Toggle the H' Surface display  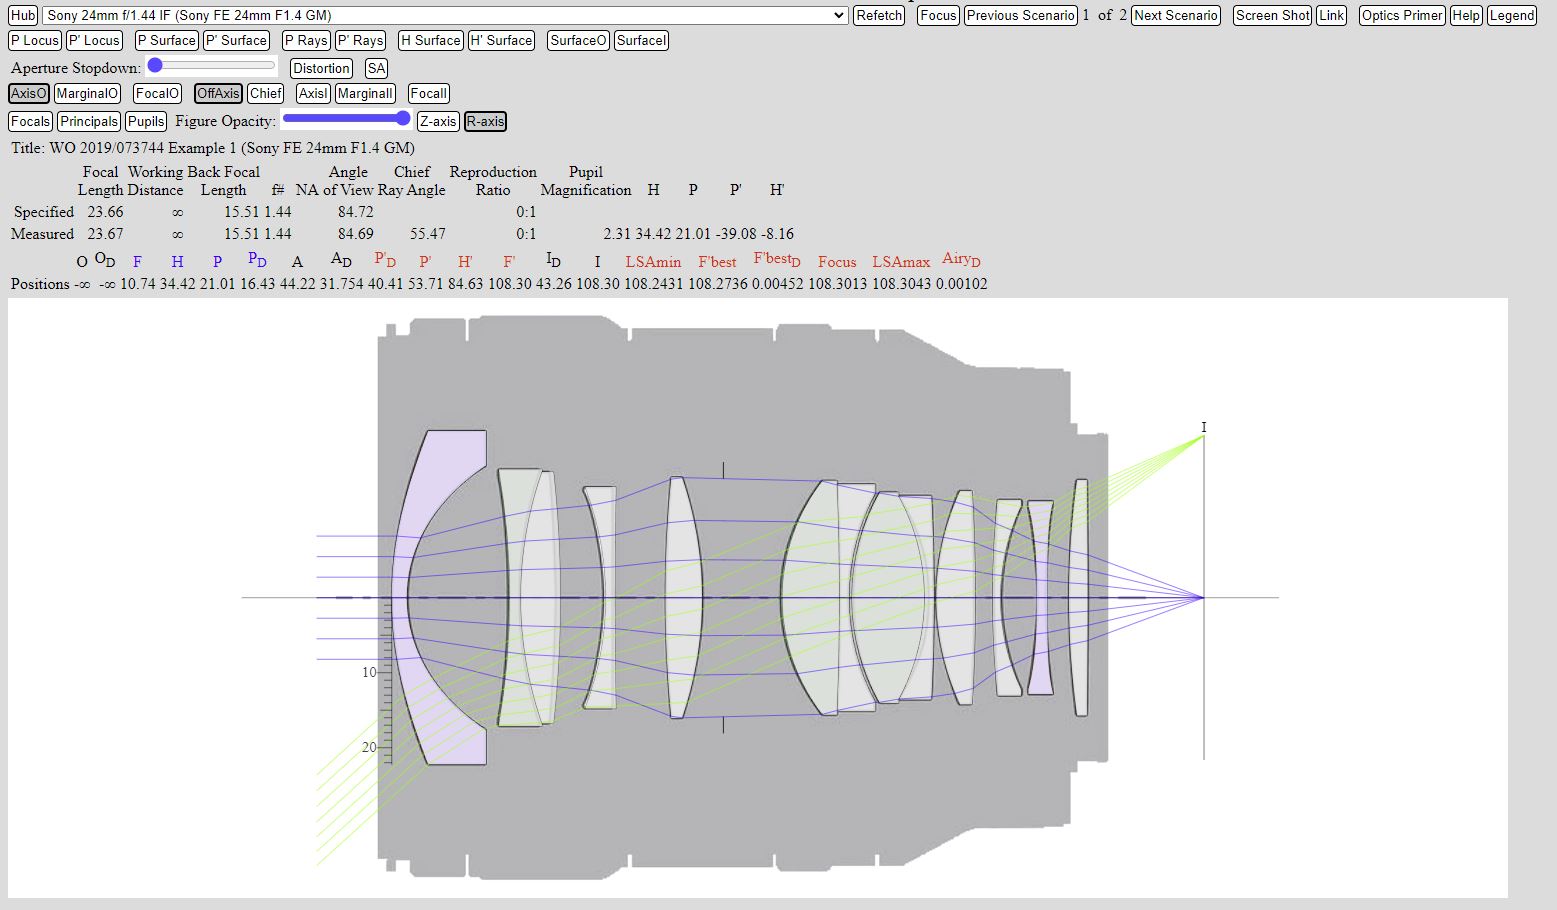pyautogui.click(x=501, y=40)
